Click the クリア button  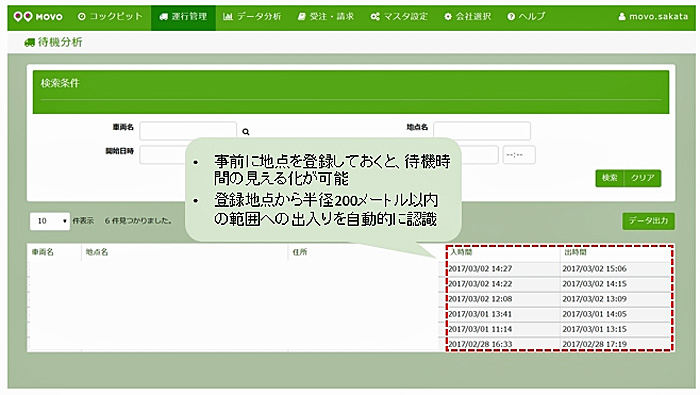tap(642, 178)
